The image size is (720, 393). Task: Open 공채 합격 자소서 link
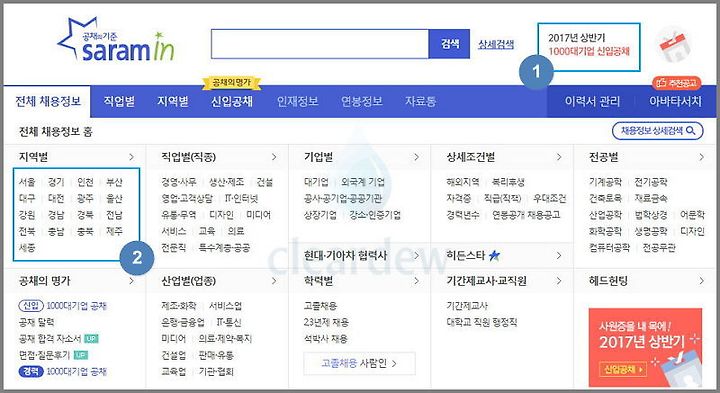(50, 339)
